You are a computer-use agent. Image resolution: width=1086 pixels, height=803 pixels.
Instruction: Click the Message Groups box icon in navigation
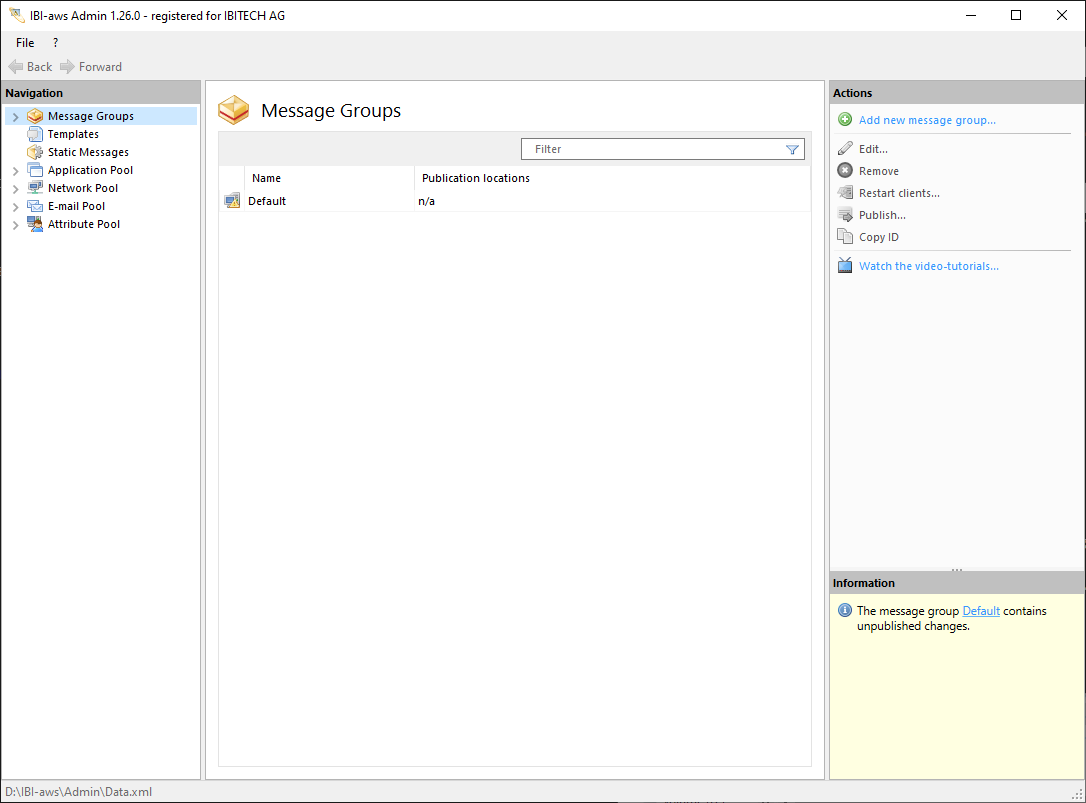point(35,116)
